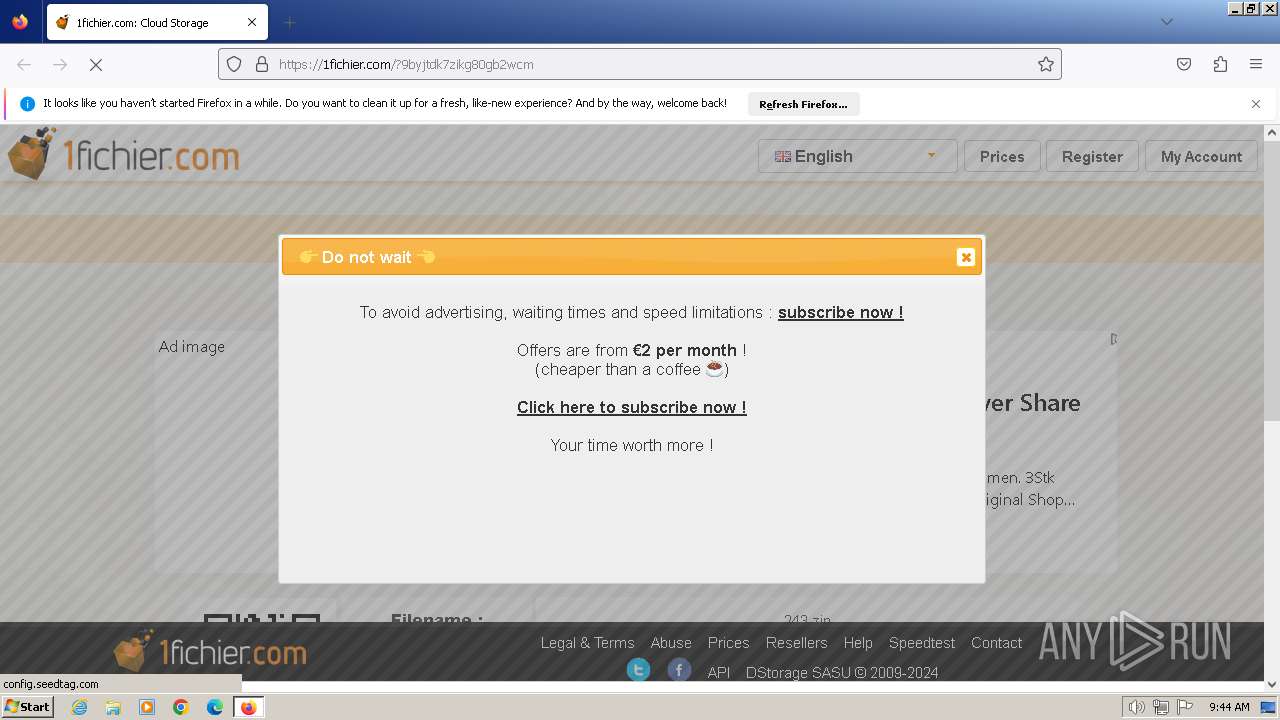Viewport: 1280px width, 720px height.
Task: Go back to previous page
Action: pos(24,64)
